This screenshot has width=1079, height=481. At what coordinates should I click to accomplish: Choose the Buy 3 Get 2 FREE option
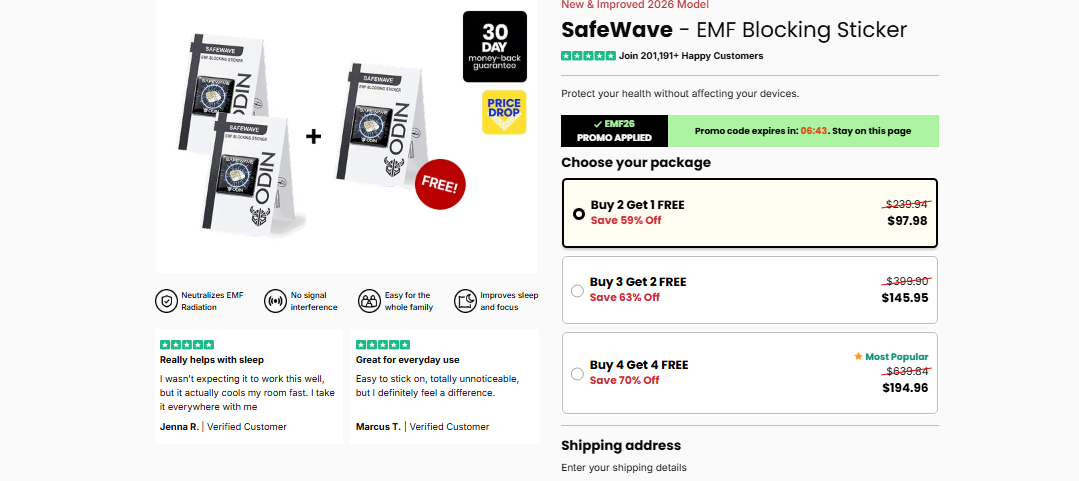tap(577, 291)
